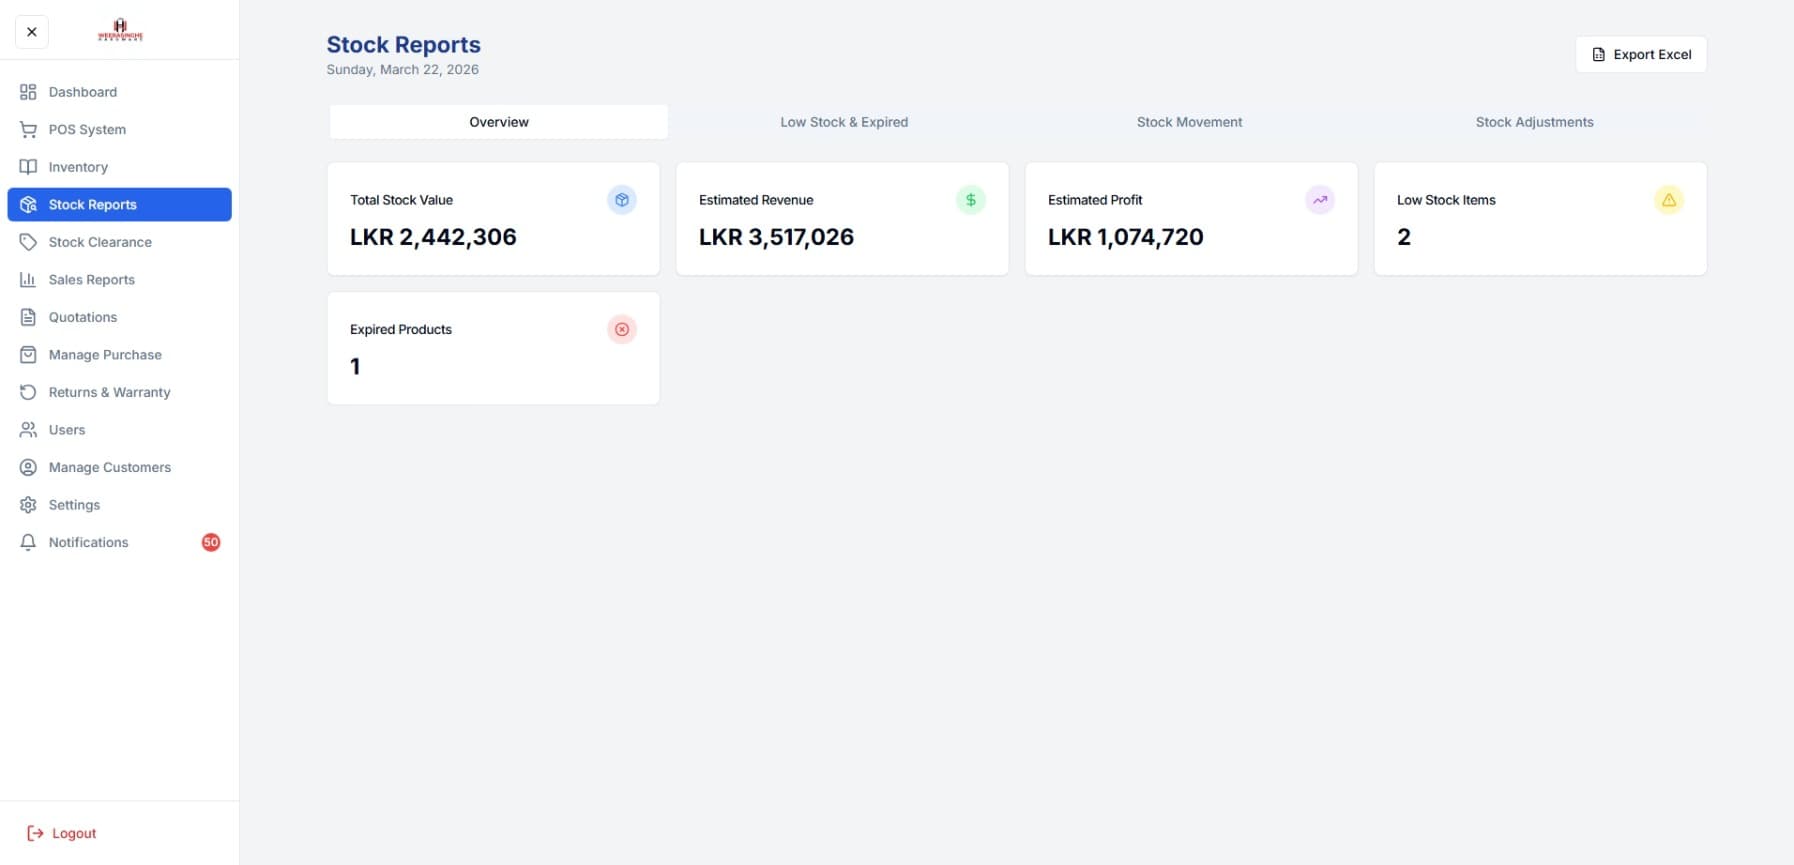This screenshot has height=865, width=1794.
Task: Open the Manage Purchase section
Action: point(105,354)
